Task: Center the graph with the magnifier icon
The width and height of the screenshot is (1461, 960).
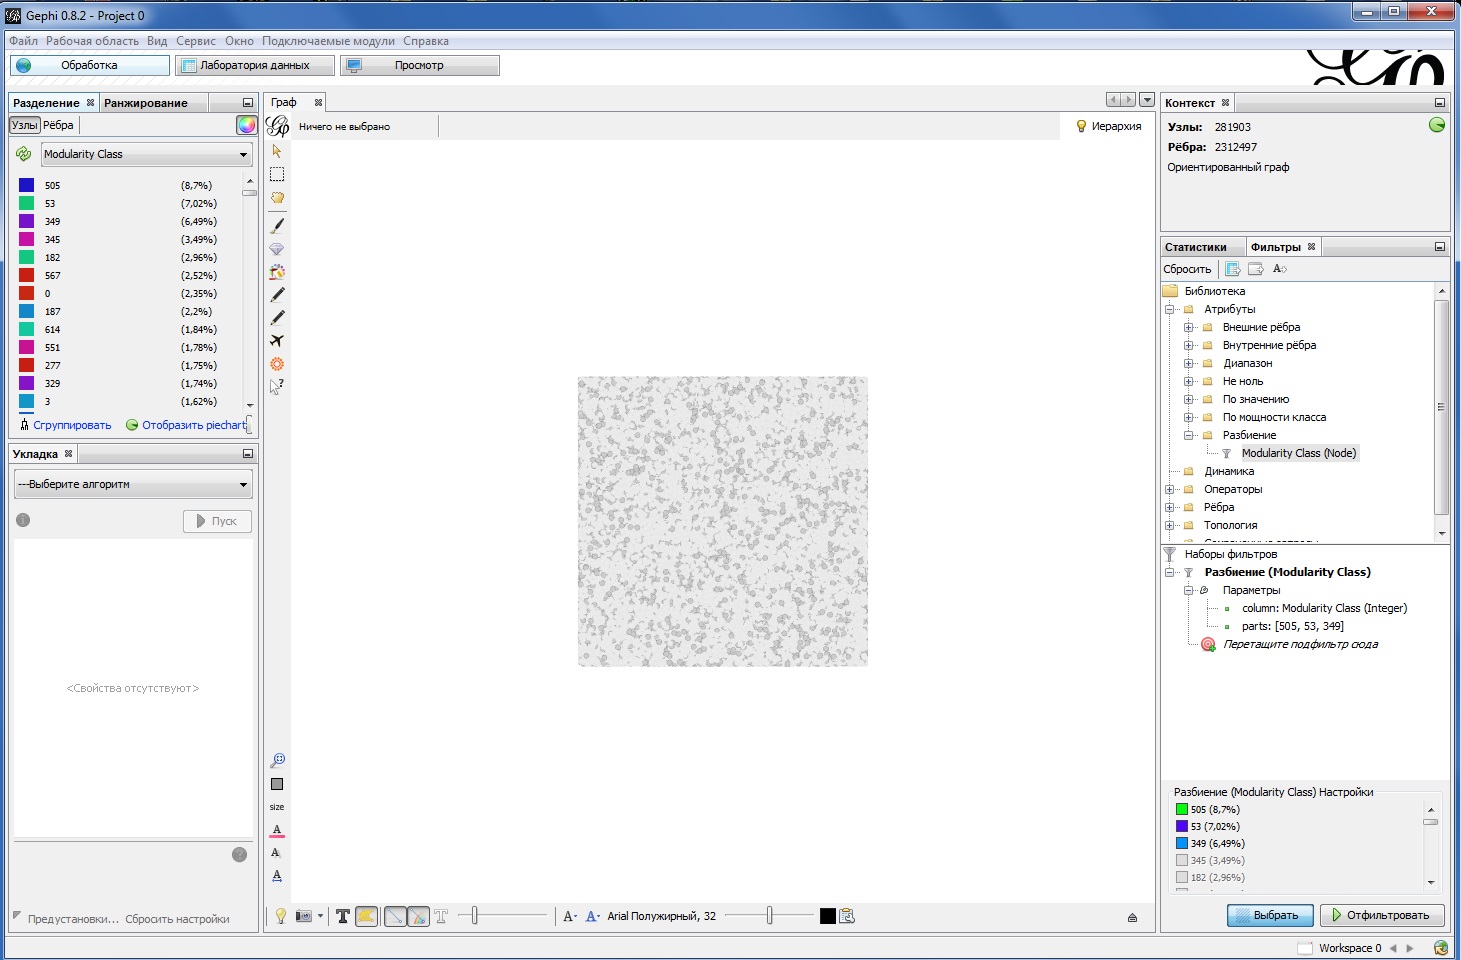Action: pos(277,761)
